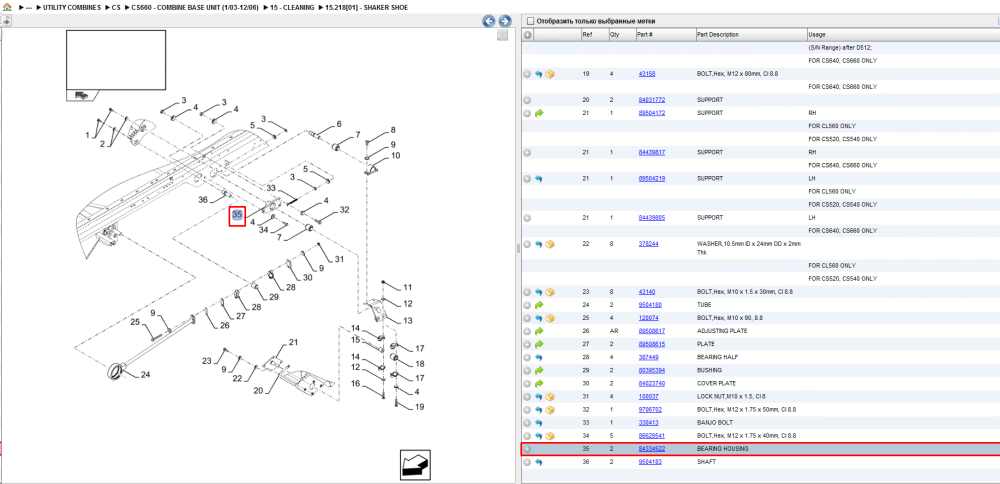
Task: Toggle the gray circle for BEARING HOUSING row
Action: coord(527,449)
